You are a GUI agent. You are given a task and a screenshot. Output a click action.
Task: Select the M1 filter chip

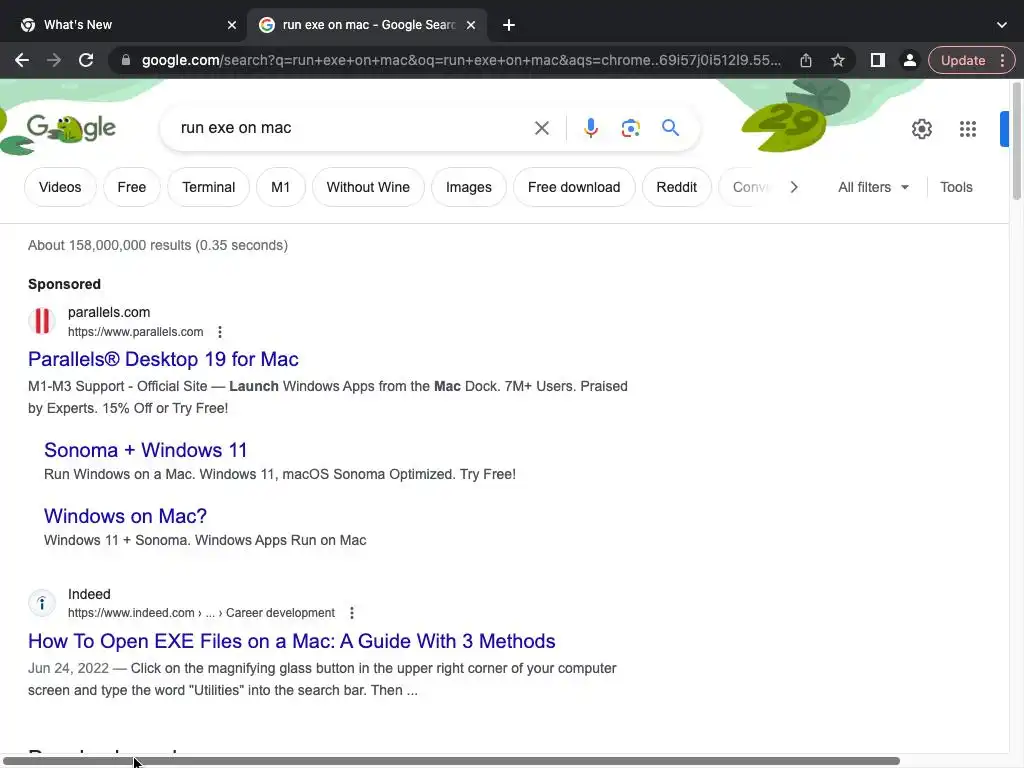tap(281, 187)
